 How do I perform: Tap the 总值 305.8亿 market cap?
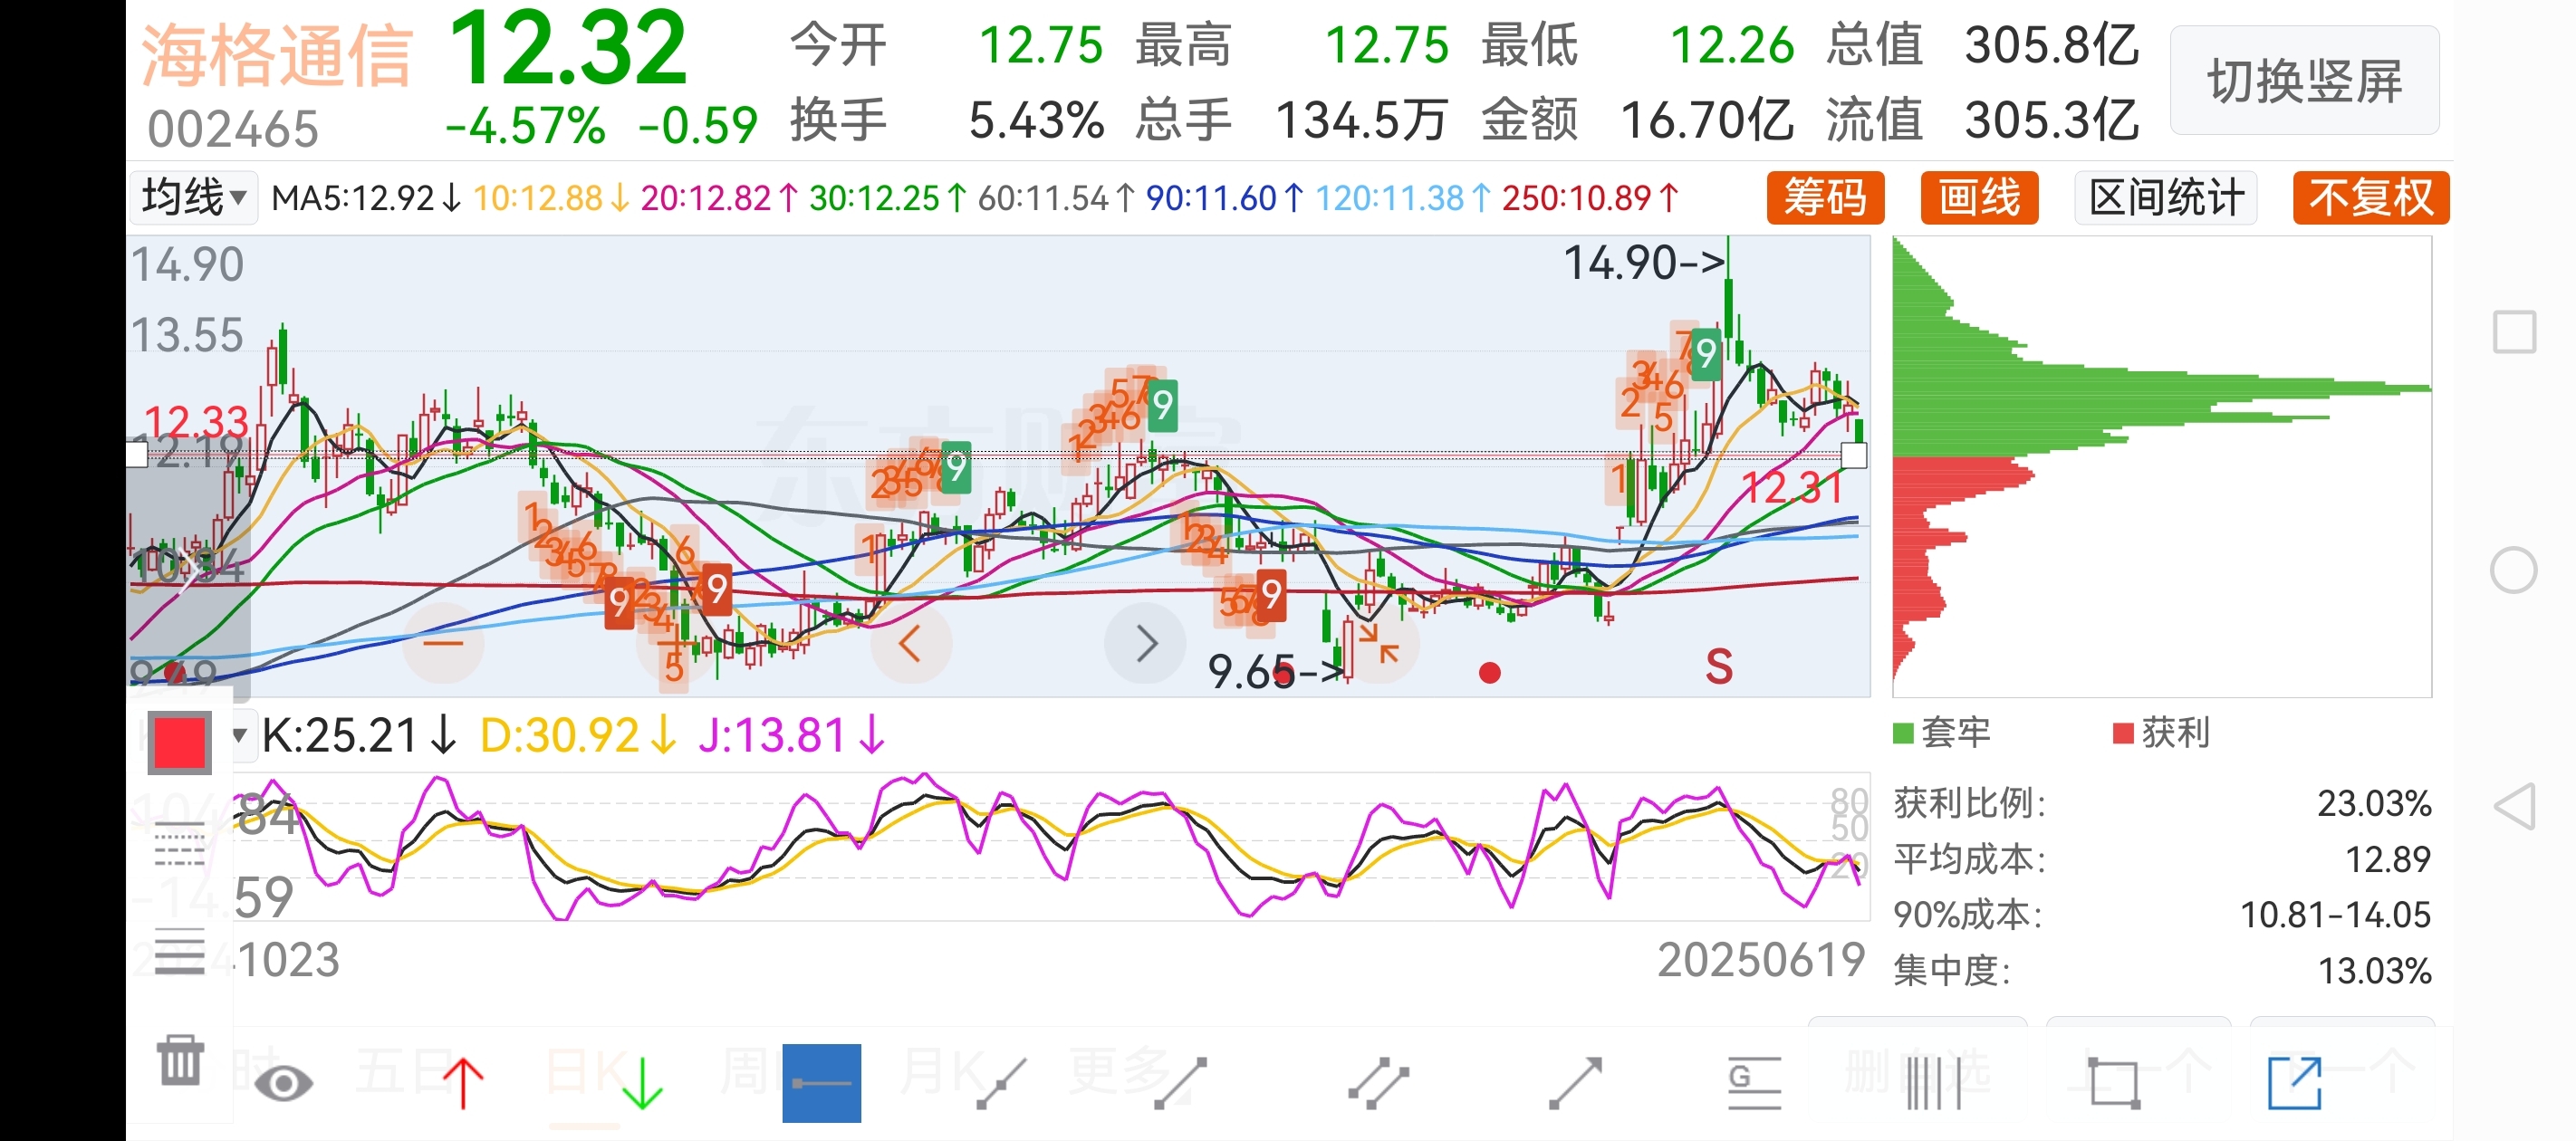(1982, 46)
